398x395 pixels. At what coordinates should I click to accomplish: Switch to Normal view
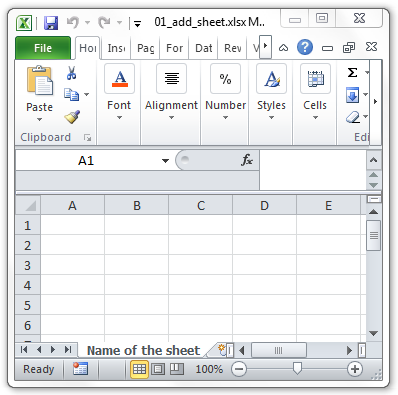pos(139,369)
